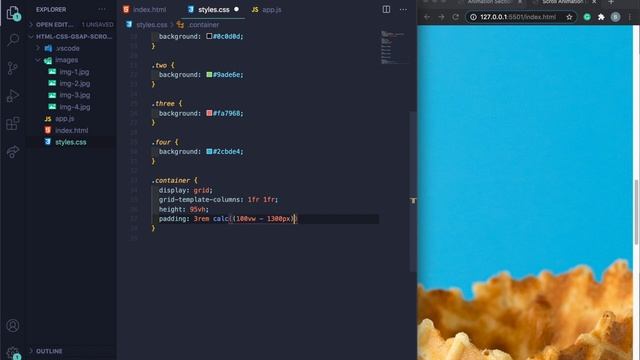
Task: Click the site info icon in address bar
Action: 473,17
